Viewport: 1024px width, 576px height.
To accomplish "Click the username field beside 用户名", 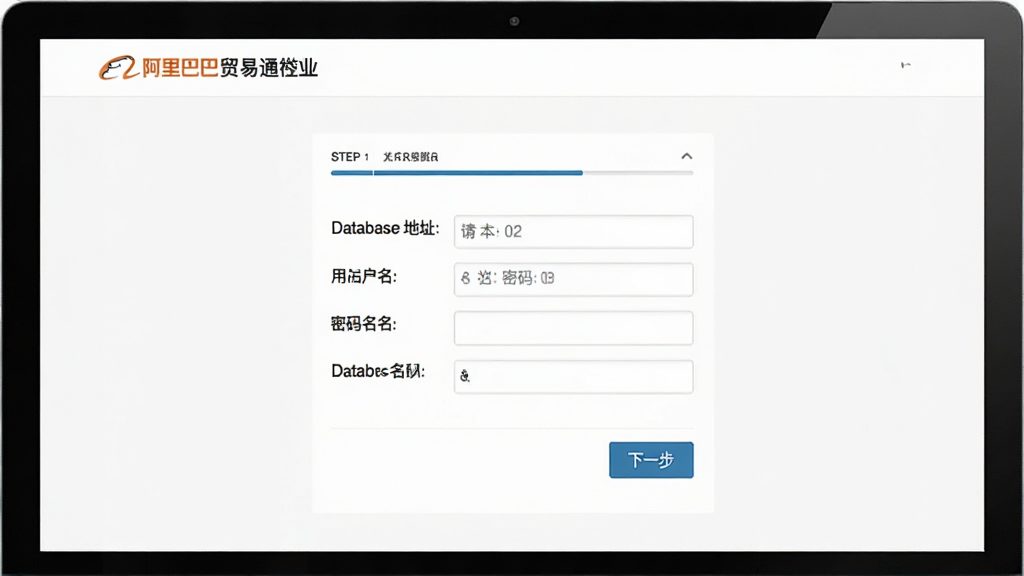I will pyautogui.click(x=573, y=280).
